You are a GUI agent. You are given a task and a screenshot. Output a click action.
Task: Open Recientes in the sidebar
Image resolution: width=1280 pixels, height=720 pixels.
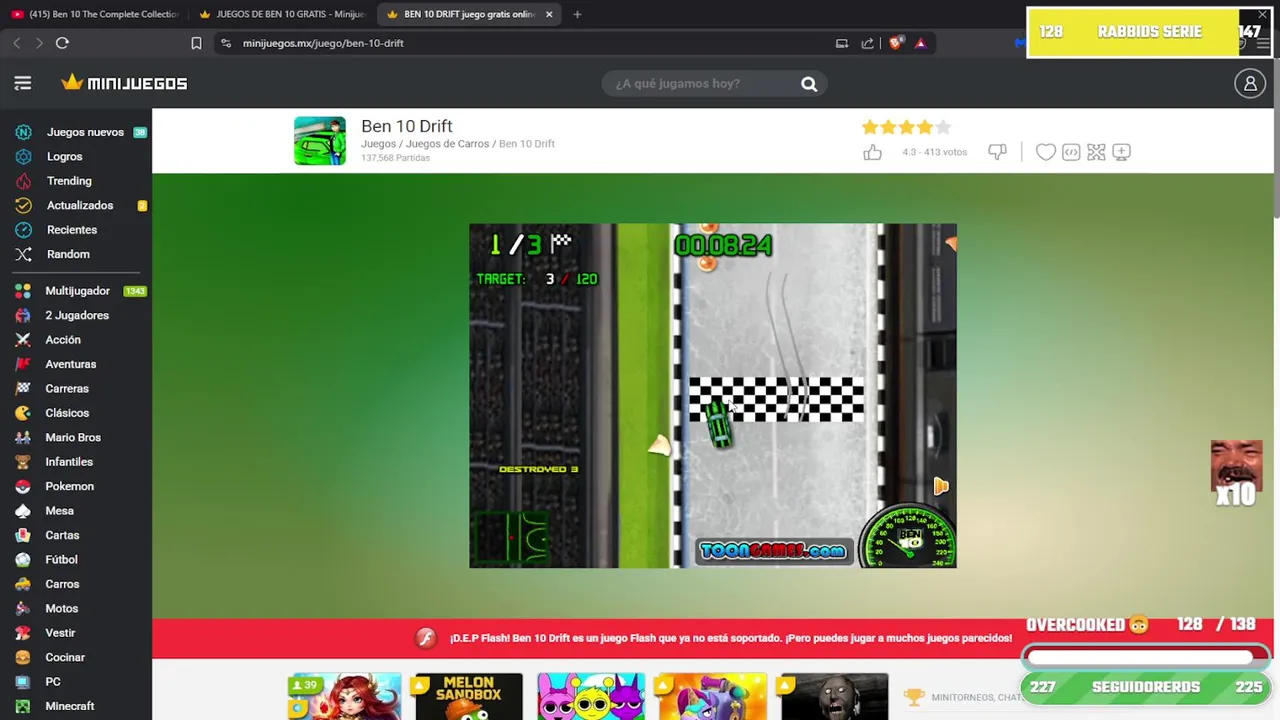click(71, 230)
